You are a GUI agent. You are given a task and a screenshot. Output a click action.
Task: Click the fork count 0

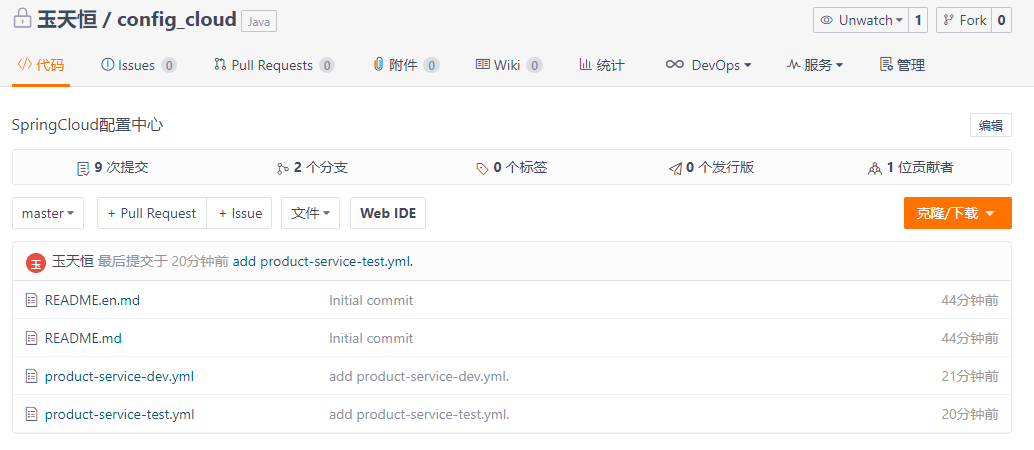click(x=1001, y=20)
